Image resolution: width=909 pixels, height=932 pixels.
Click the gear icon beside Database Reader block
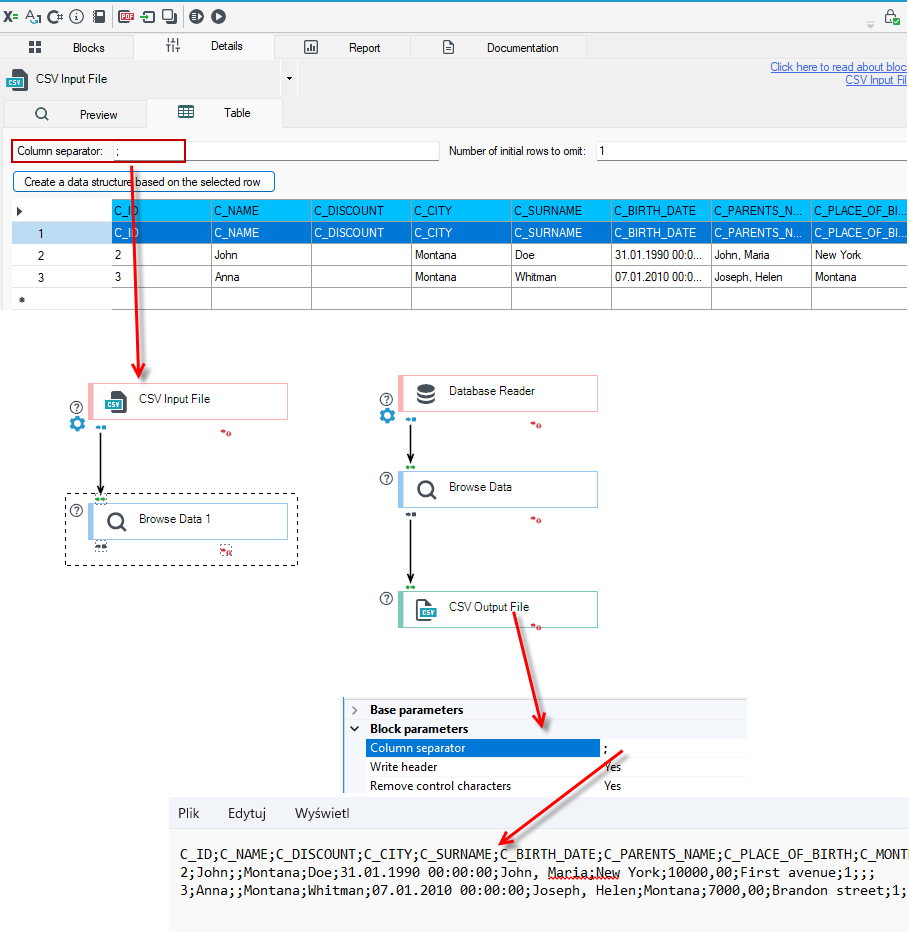click(387, 415)
